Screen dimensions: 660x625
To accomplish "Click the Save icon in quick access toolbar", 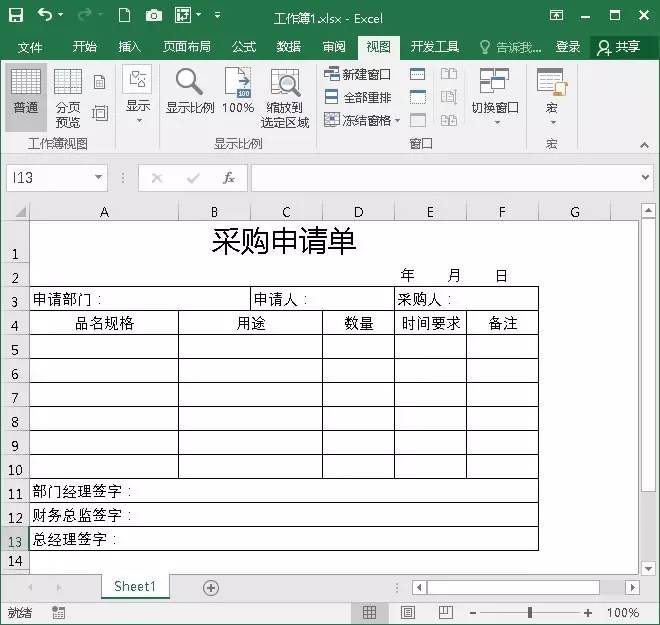I will point(16,16).
